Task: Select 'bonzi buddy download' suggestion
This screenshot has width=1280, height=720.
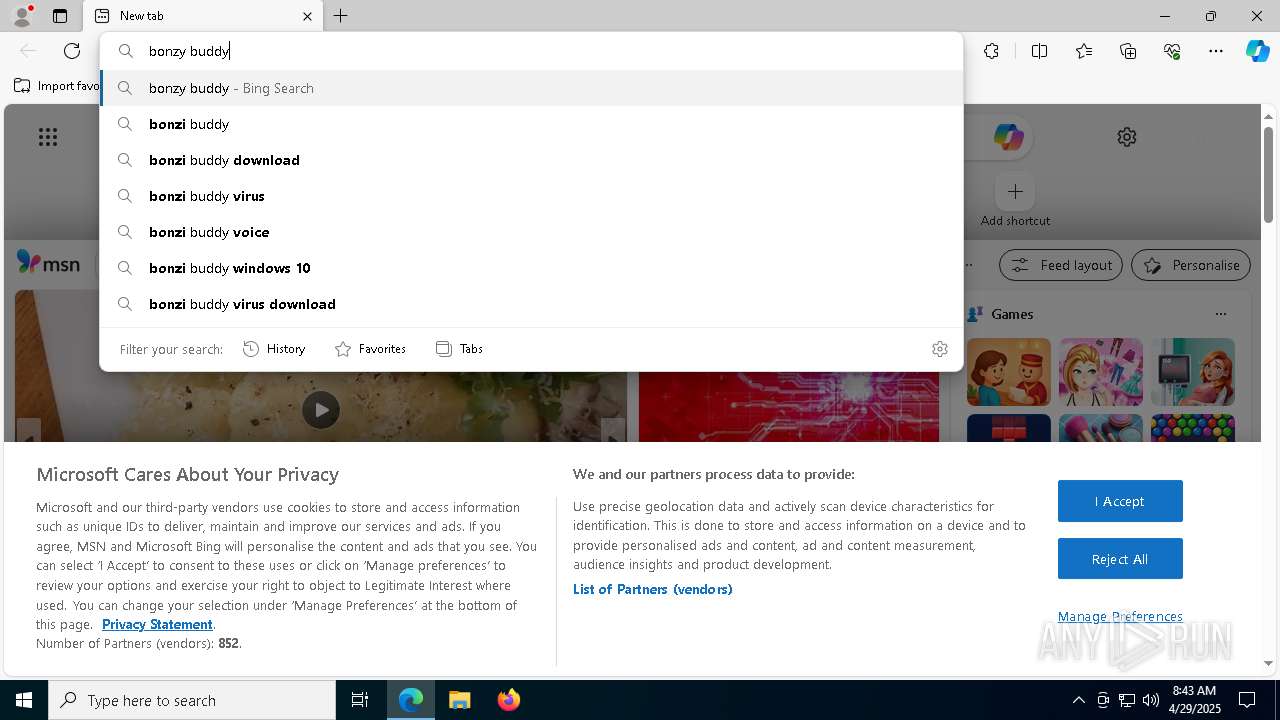Action: tap(531, 160)
